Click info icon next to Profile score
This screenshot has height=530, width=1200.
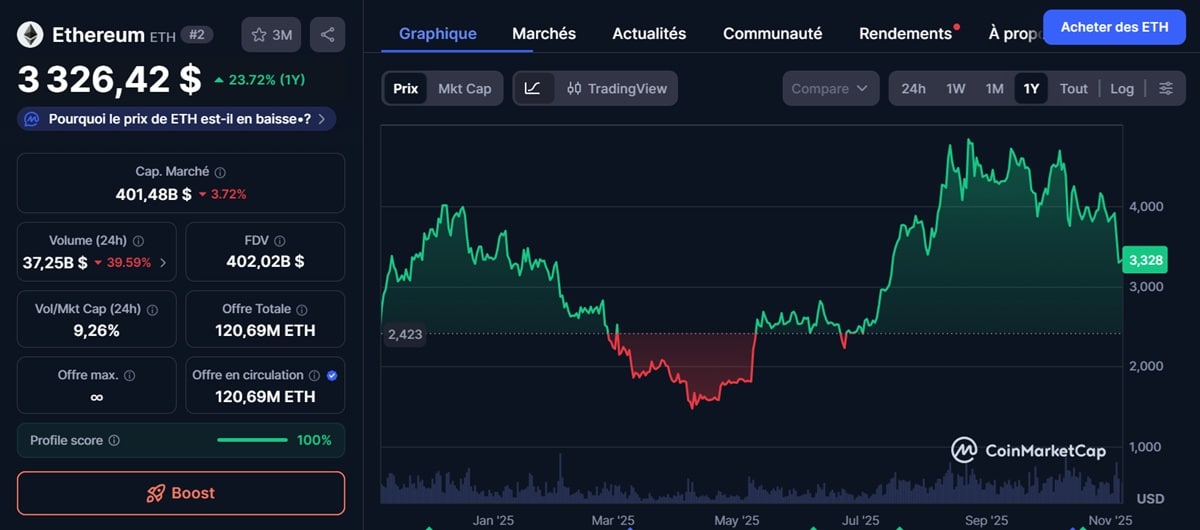tap(114, 441)
